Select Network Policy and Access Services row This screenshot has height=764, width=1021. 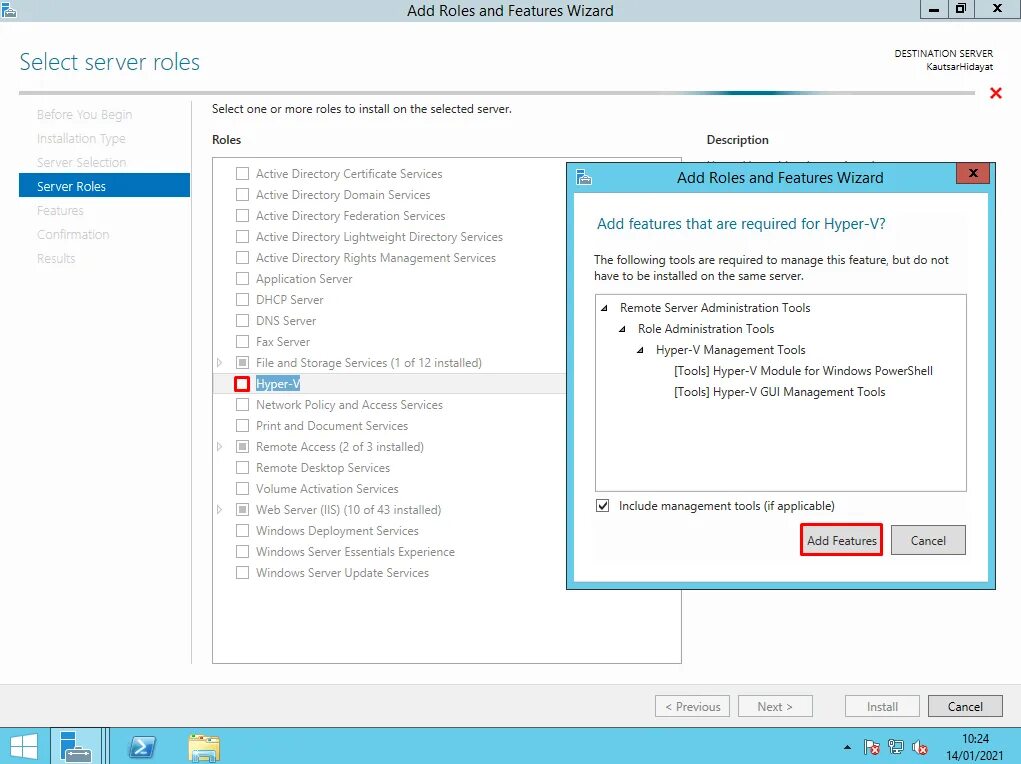pyautogui.click(x=349, y=404)
